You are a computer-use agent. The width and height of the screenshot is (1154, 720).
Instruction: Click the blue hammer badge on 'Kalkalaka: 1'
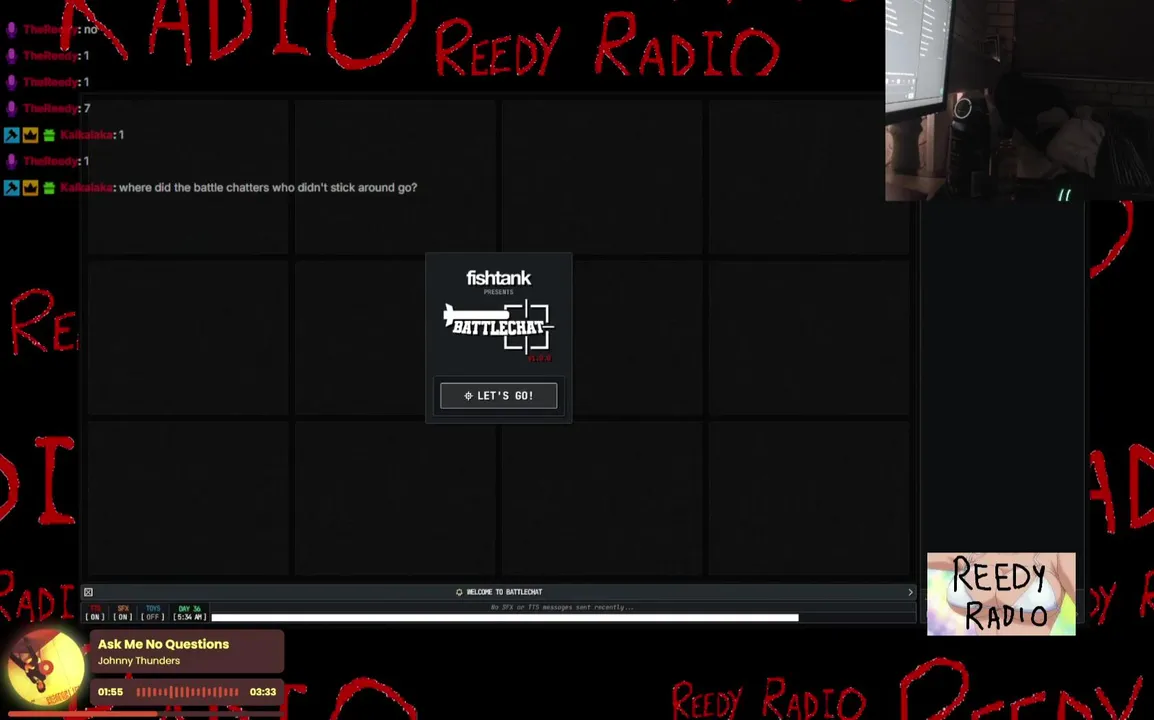12,135
